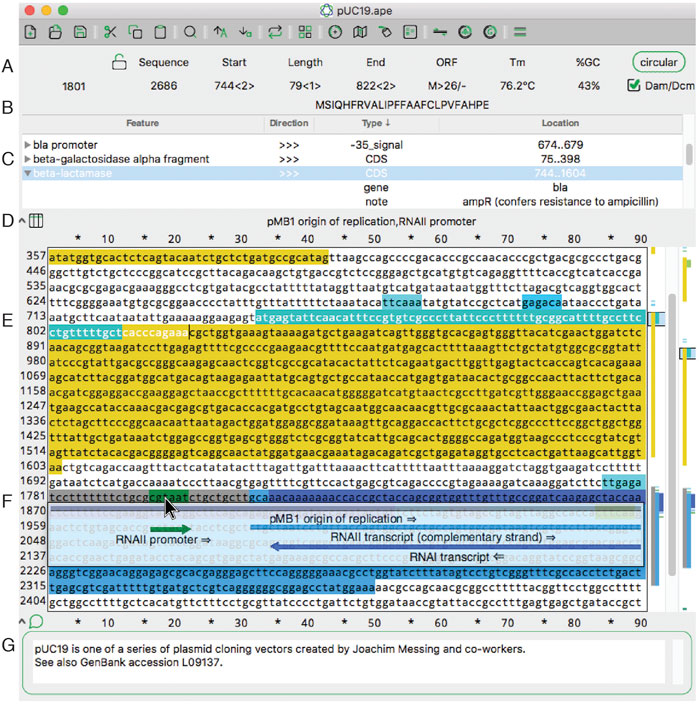699x704 pixels.
Task: Click the End value 822<2>
Action: point(376,86)
